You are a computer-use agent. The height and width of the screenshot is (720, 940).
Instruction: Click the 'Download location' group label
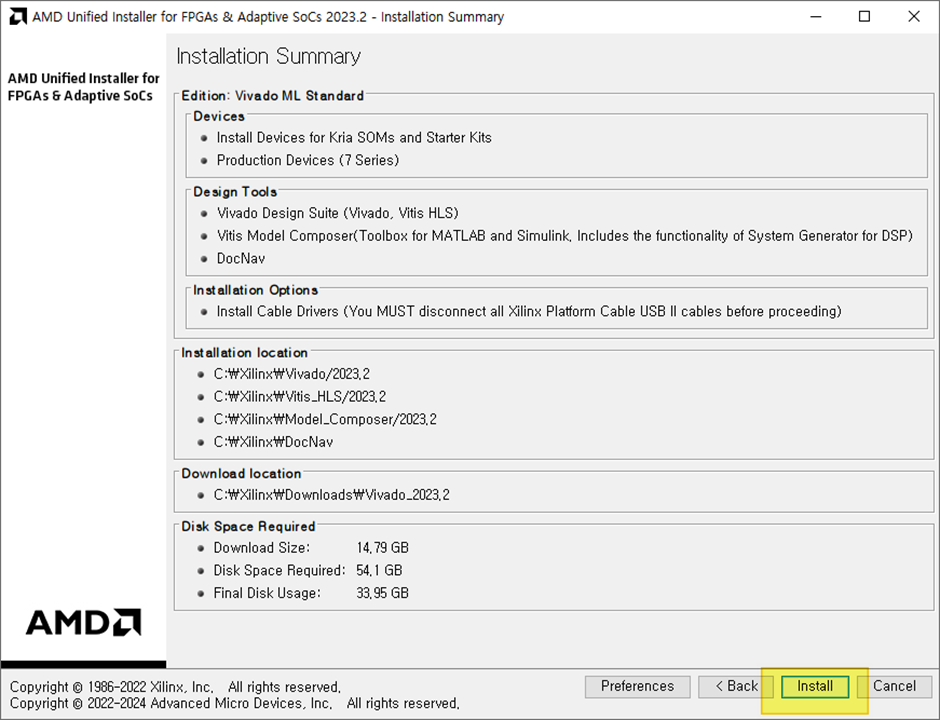(242, 474)
